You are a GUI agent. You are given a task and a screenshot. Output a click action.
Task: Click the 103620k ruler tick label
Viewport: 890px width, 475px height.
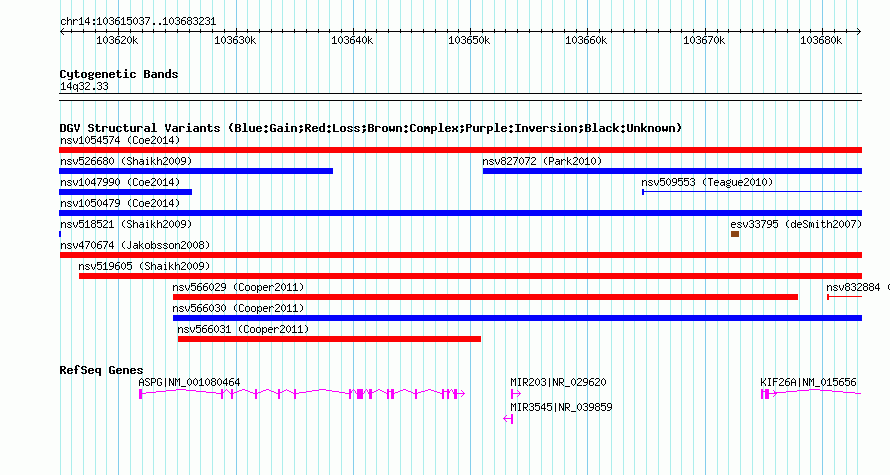117,40
